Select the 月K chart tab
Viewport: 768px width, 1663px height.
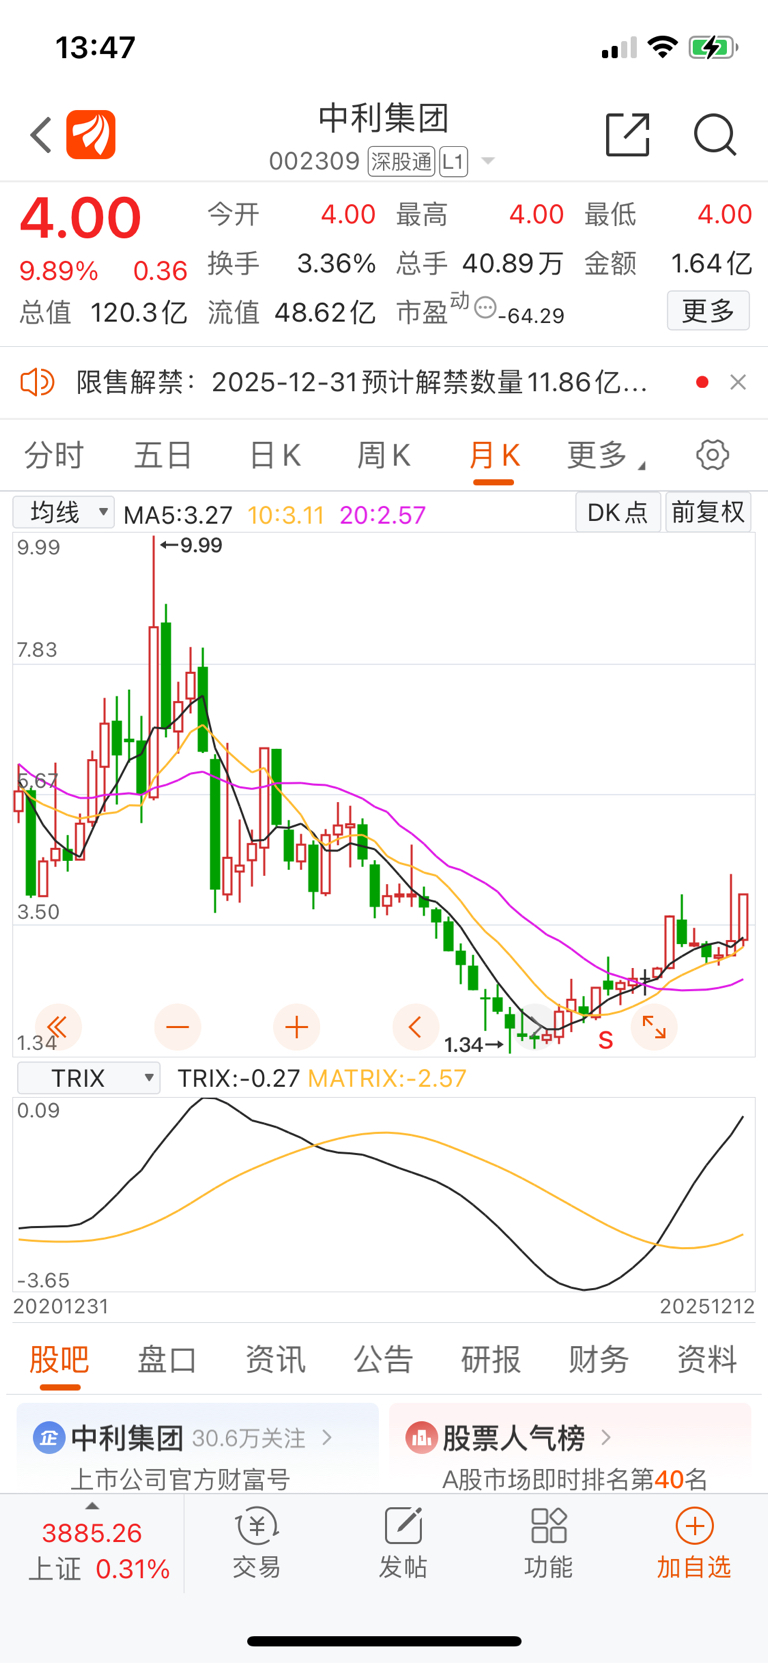pyautogui.click(x=494, y=456)
